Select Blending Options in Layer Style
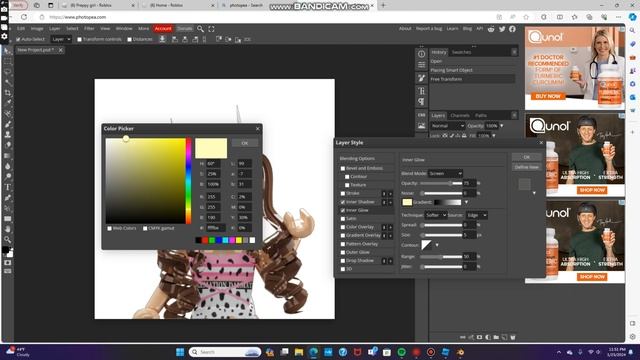This screenshot has width=640, height=360. tap(357, 158)
